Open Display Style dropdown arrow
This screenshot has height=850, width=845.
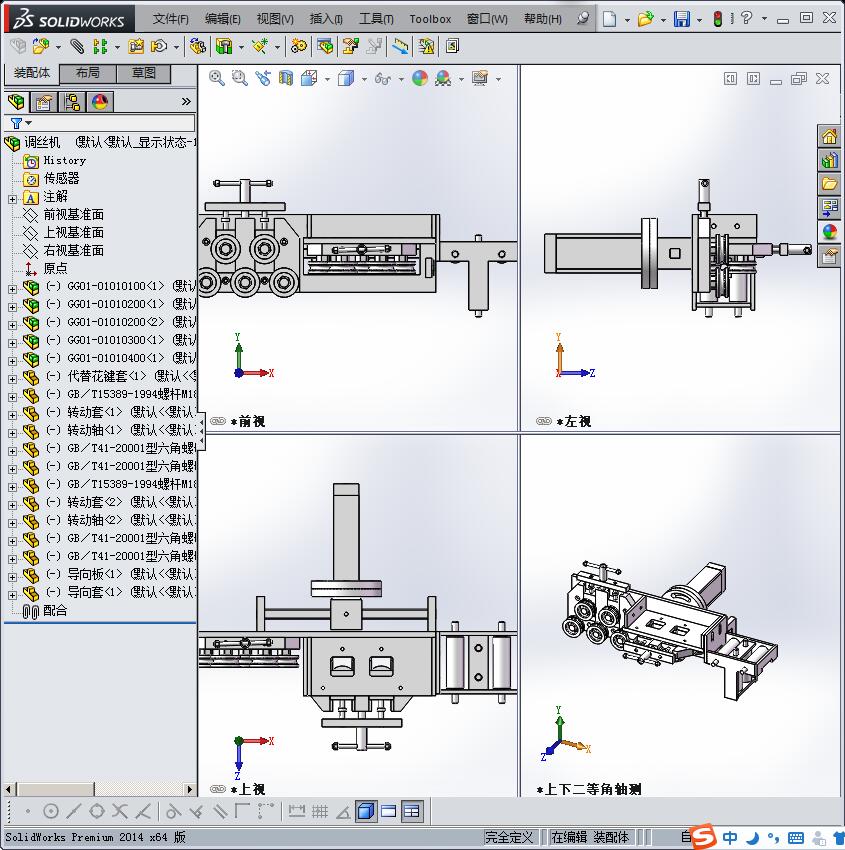coord(364,80)
